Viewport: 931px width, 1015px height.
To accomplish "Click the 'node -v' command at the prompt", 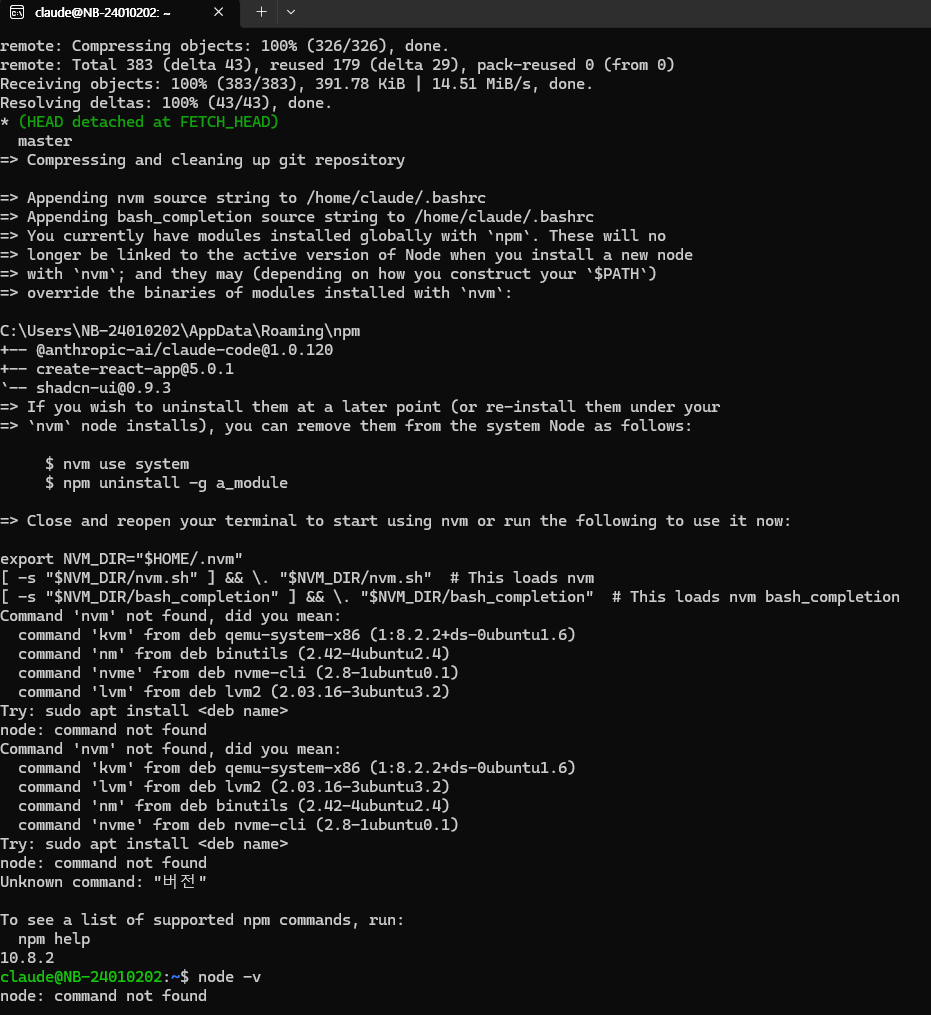I will [229, 977].
